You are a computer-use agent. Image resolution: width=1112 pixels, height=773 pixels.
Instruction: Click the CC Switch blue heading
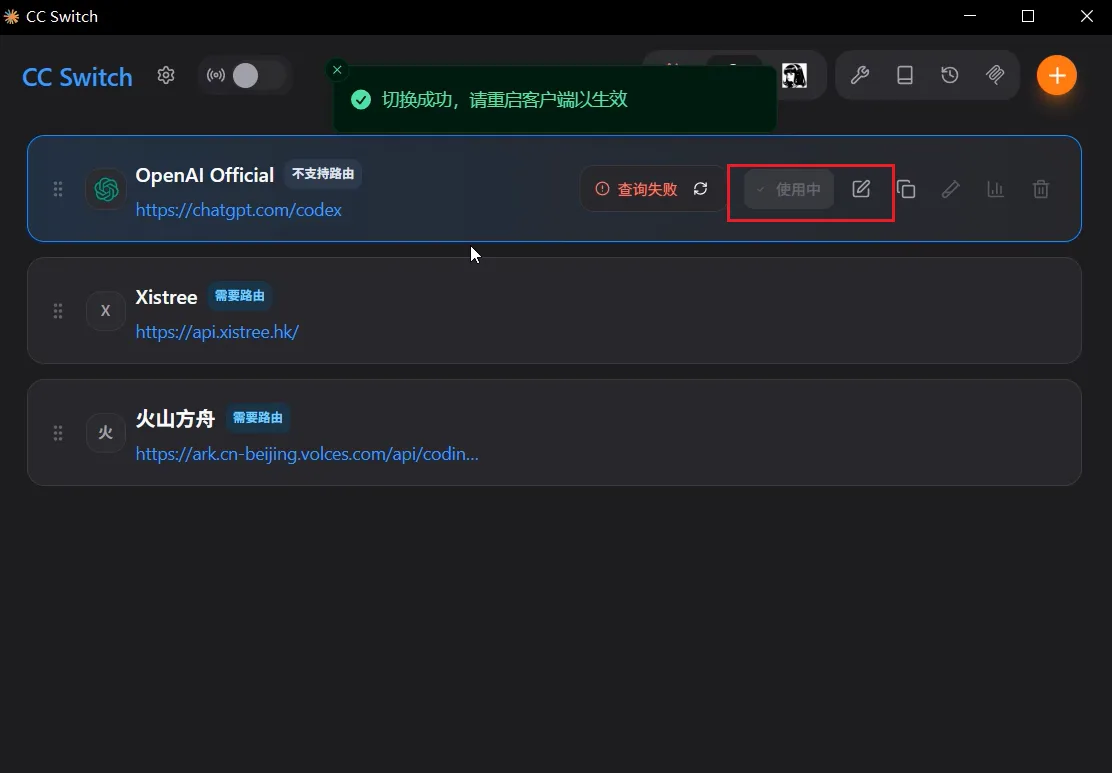coord(77,77)
